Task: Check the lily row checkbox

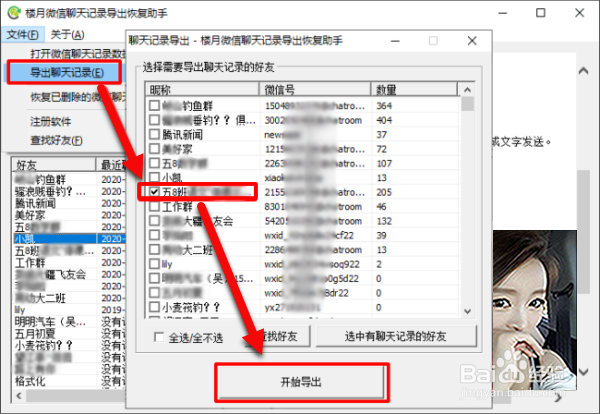Action: tap(154, 264)
